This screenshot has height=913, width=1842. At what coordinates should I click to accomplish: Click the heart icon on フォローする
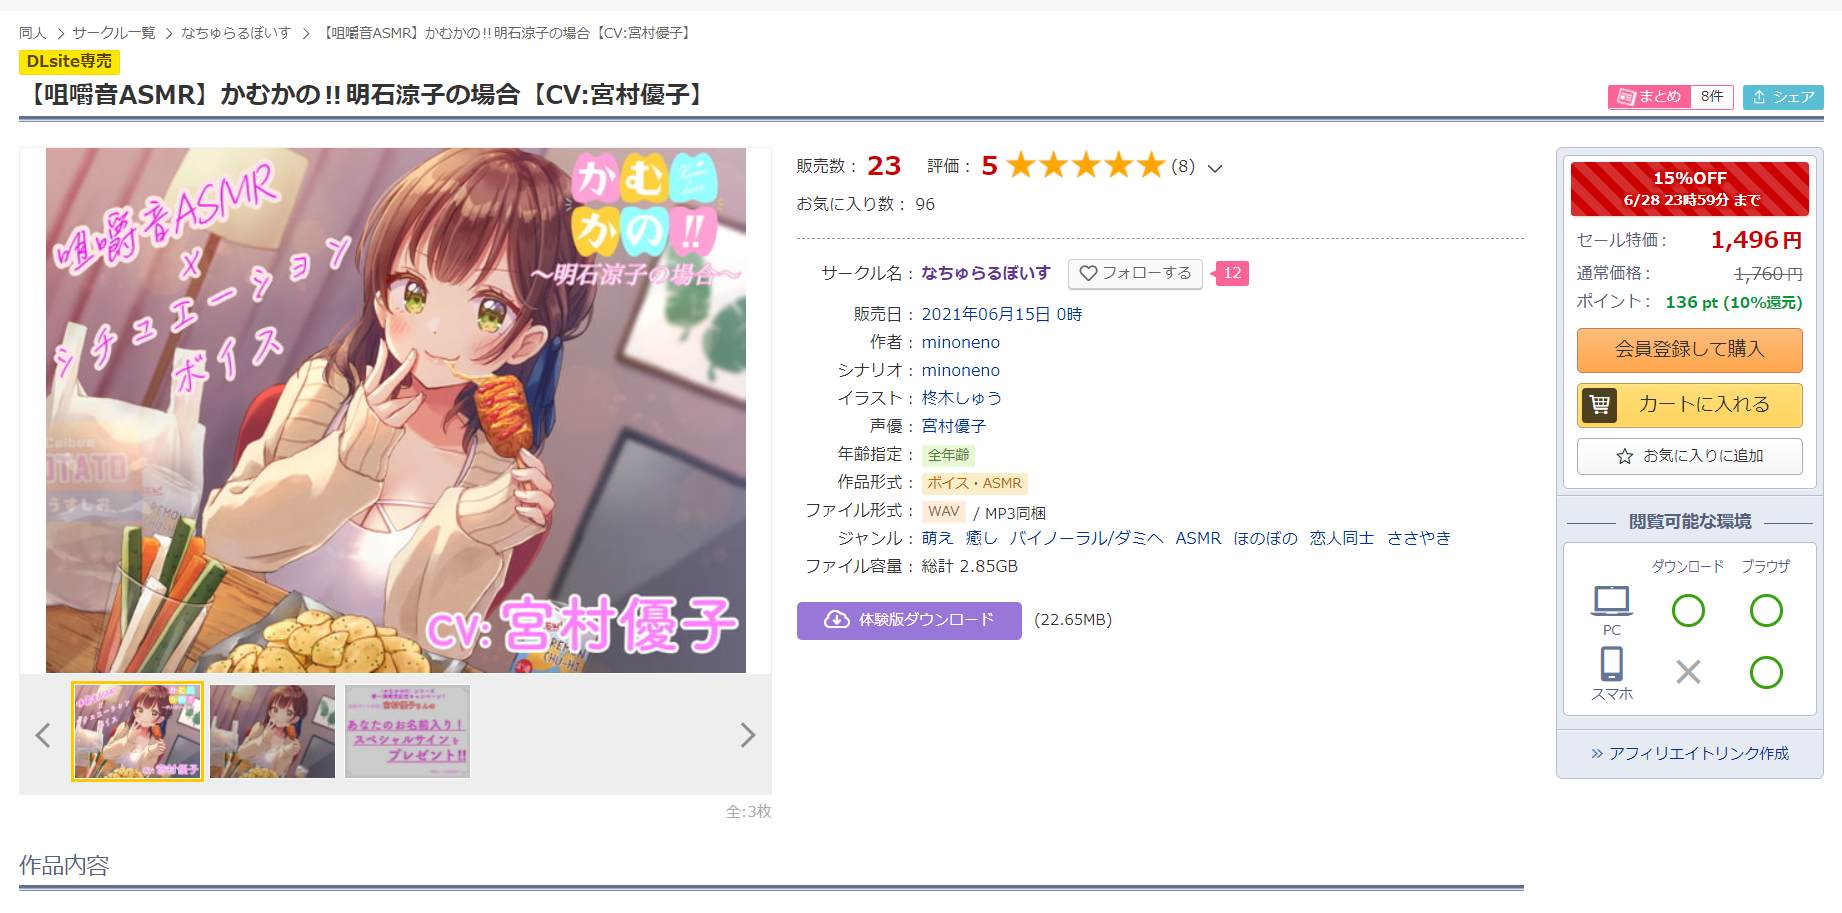pyautogui.click(x=1089, y=273)
